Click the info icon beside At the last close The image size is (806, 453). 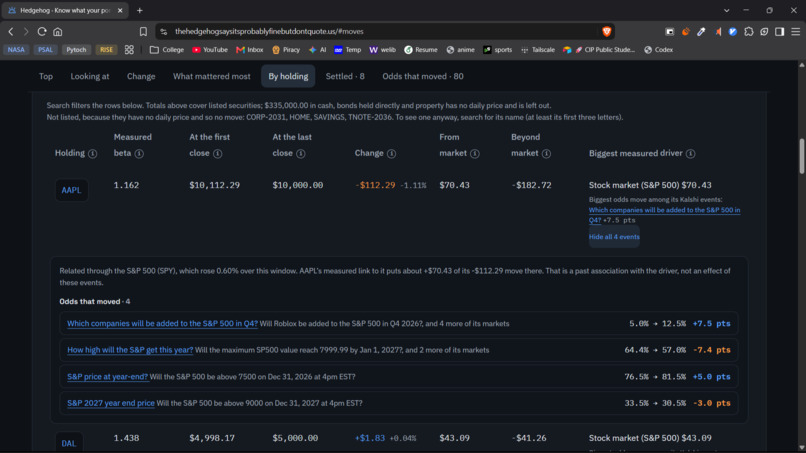pos(301,153)
